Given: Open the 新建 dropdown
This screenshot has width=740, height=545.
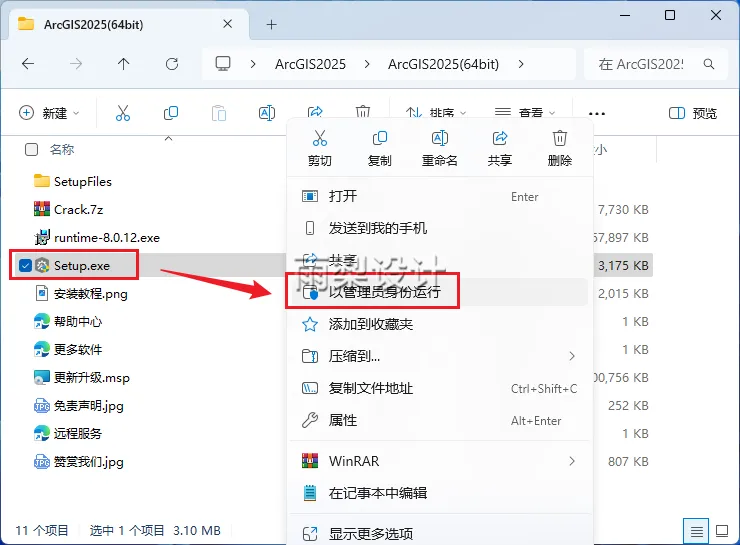Looking at the screenshot, I should tap(49, 113).
